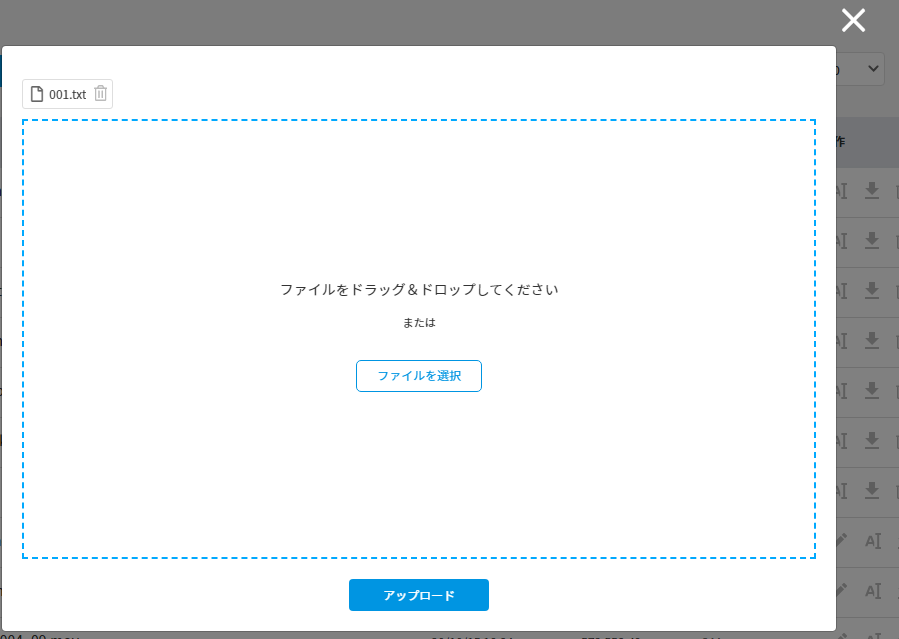
Task: Click the document icon beside 001.txt
Action: tap(37, 94)
